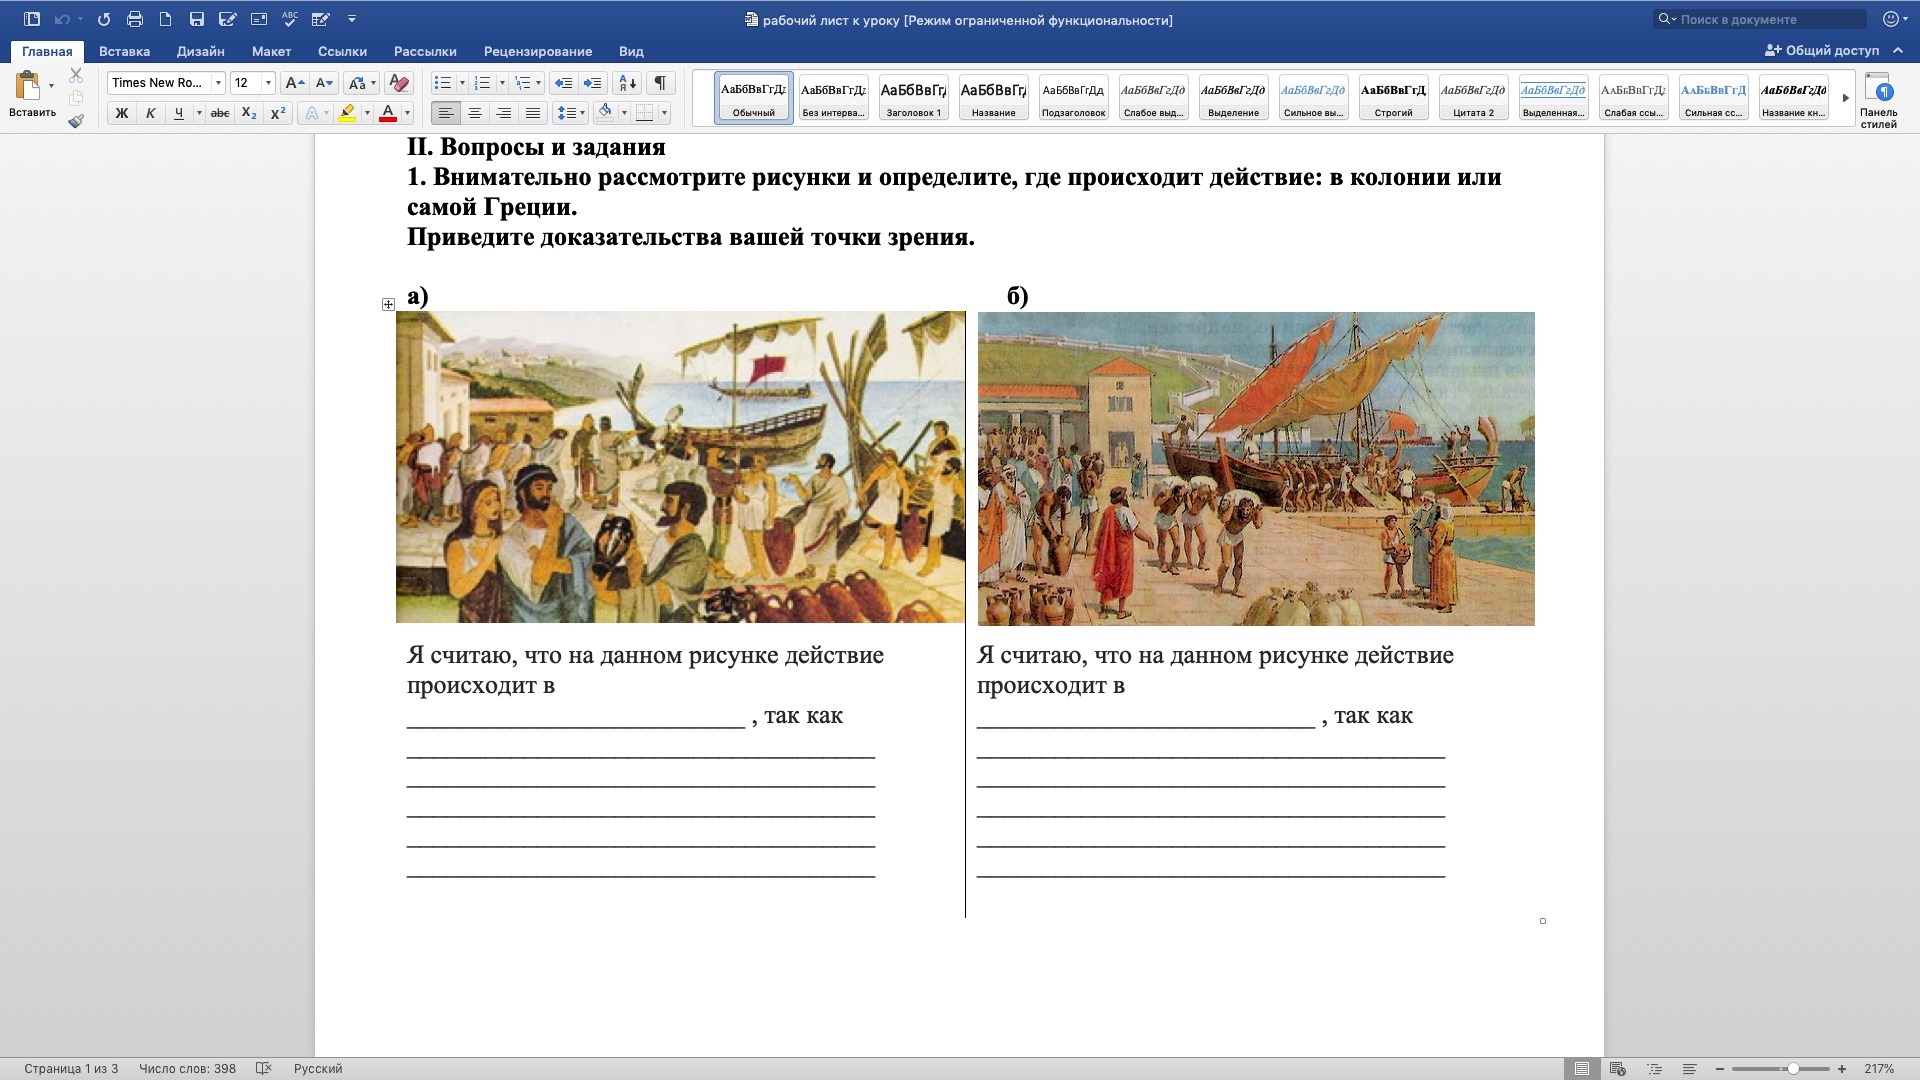Click the print icon in the quick toolbar

coord(135,19)
